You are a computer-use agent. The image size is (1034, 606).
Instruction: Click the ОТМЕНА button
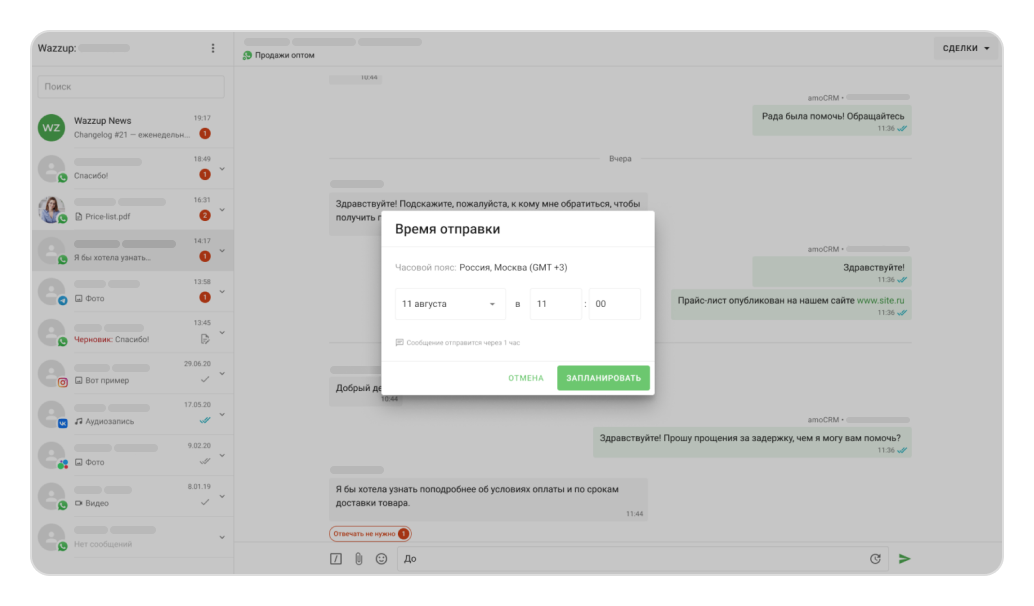coord(525,378)
